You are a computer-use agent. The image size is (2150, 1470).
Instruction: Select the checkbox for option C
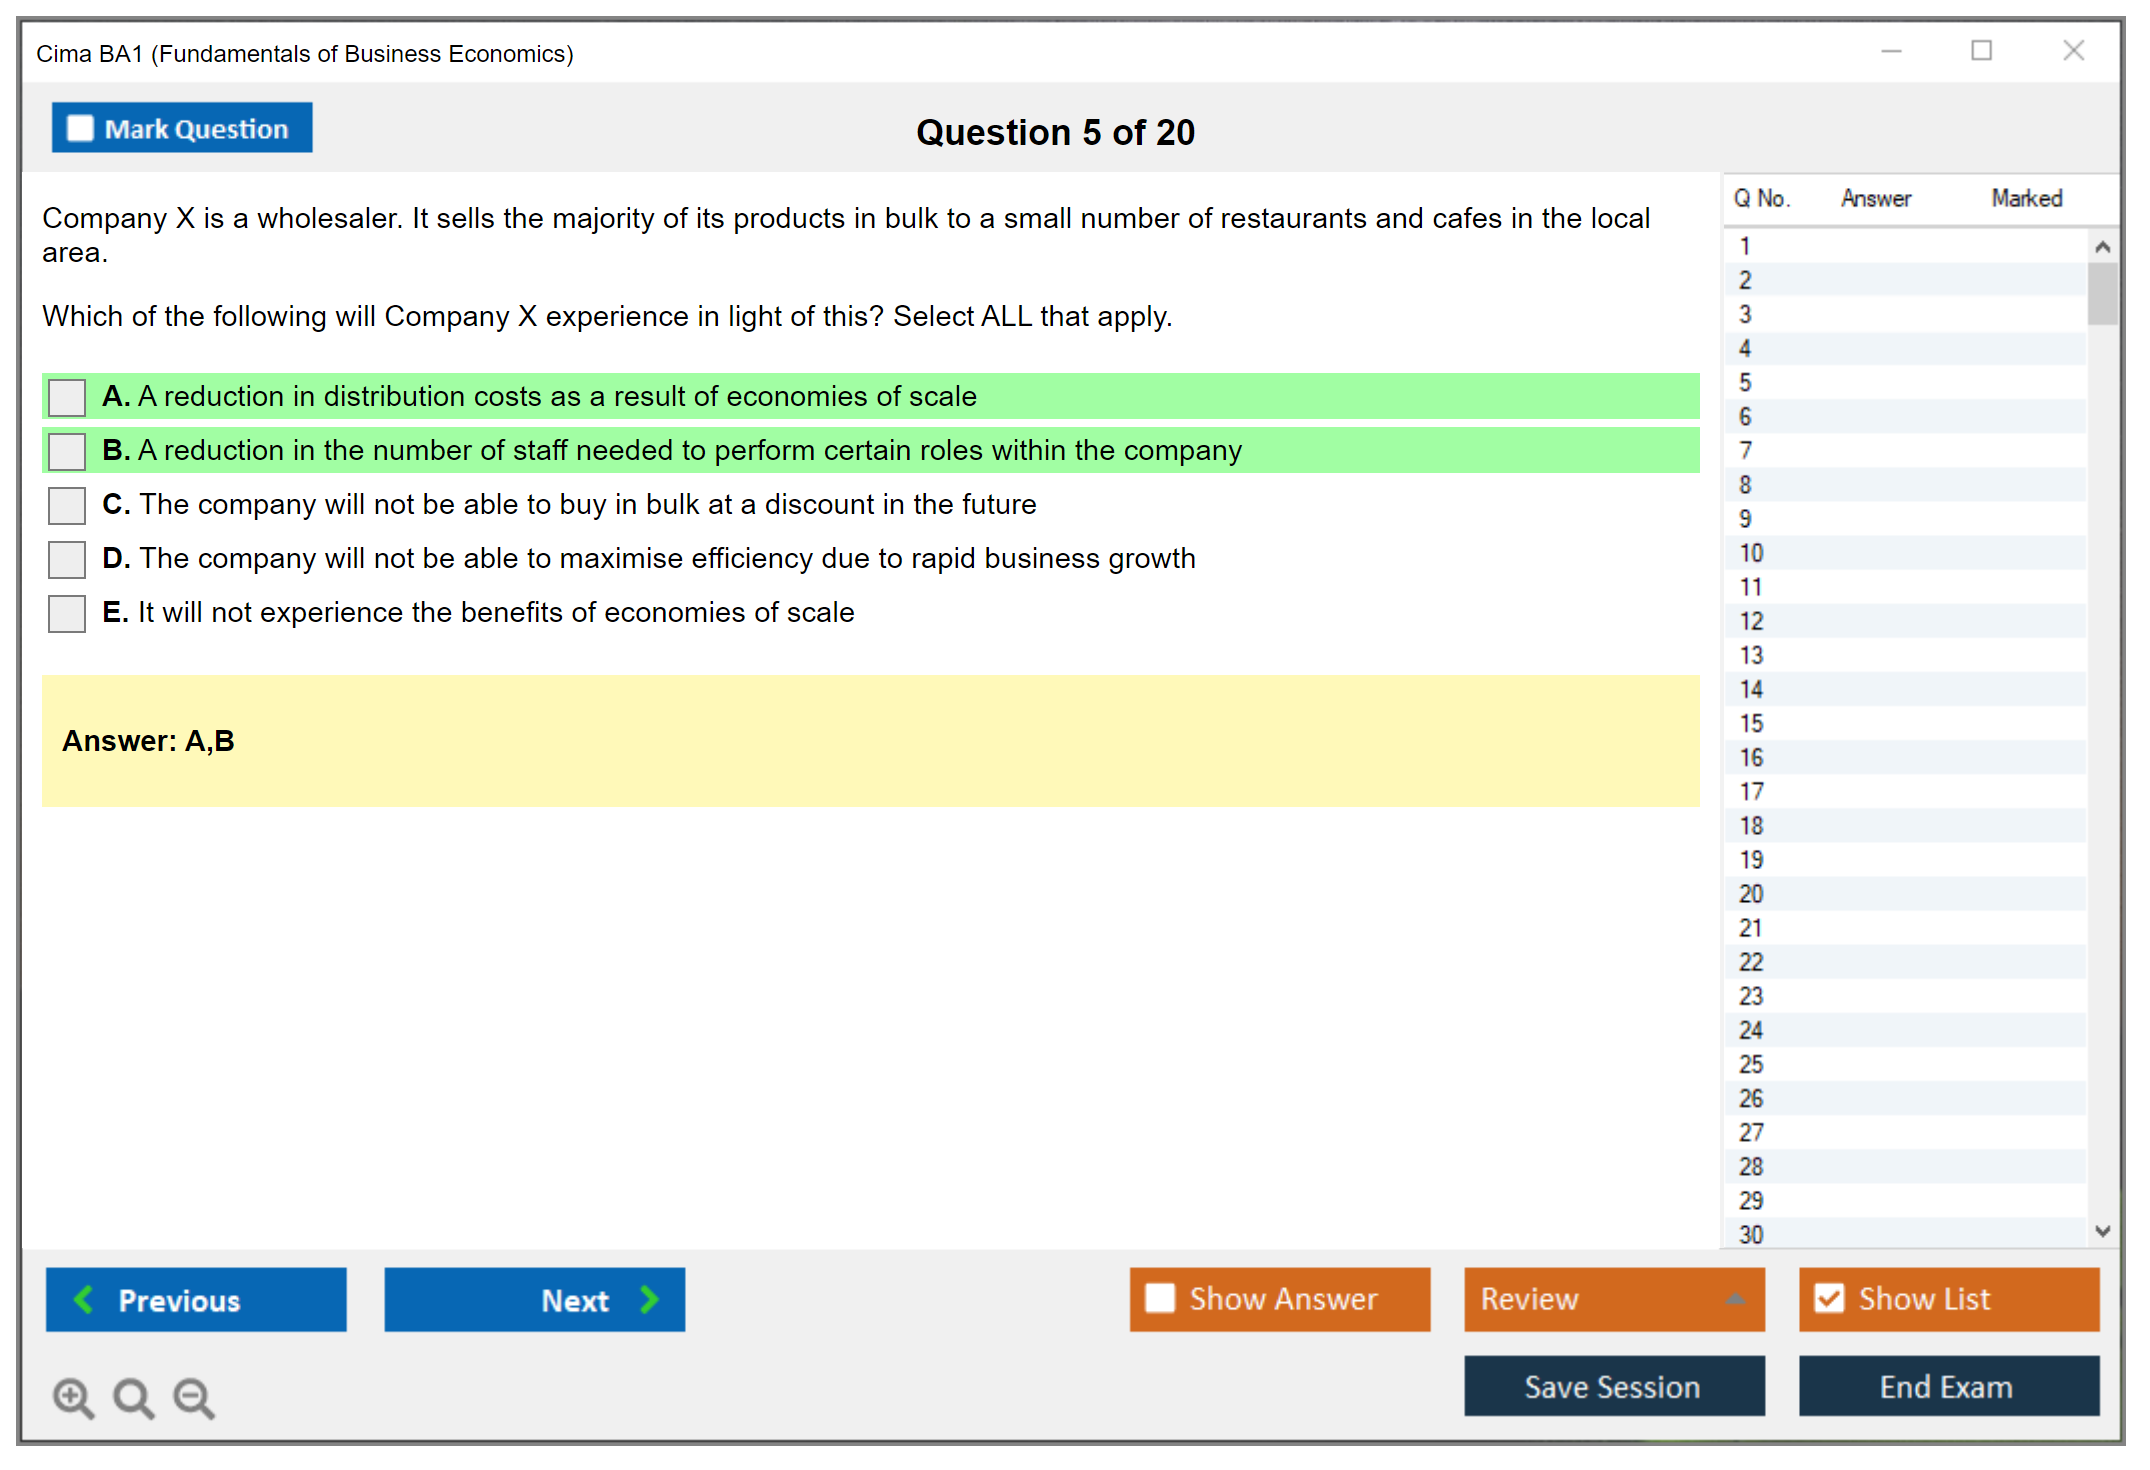(x=67, y=505)
